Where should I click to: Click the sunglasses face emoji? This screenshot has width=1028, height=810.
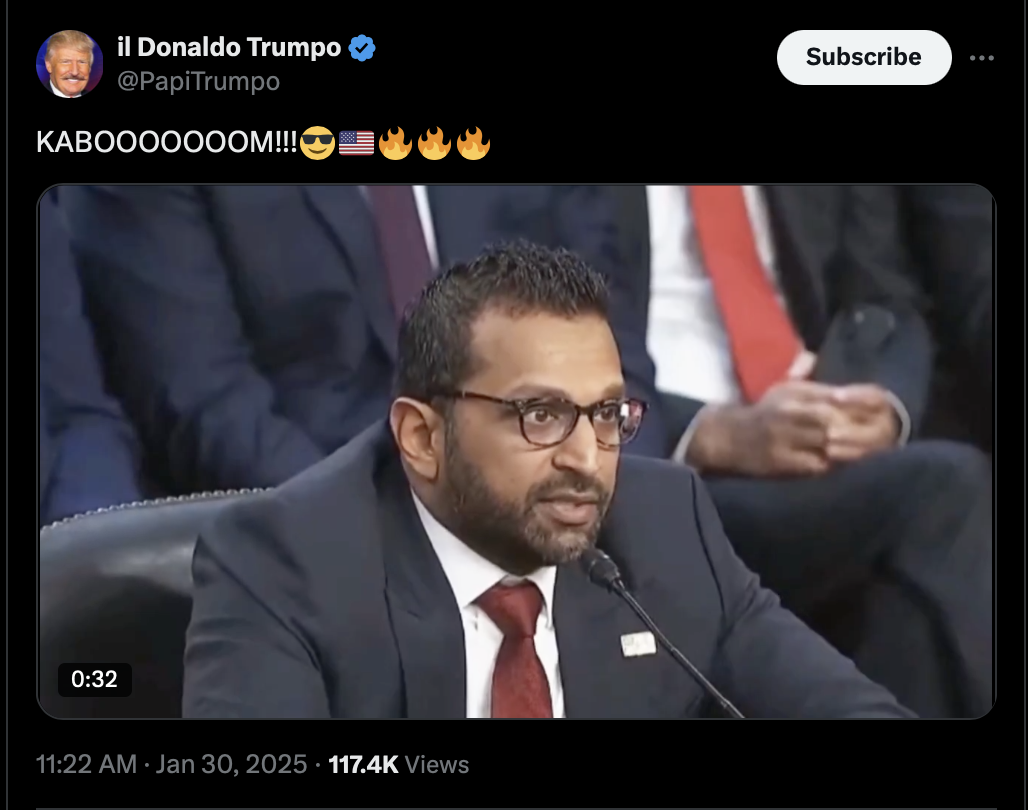(x=317, y=142)
